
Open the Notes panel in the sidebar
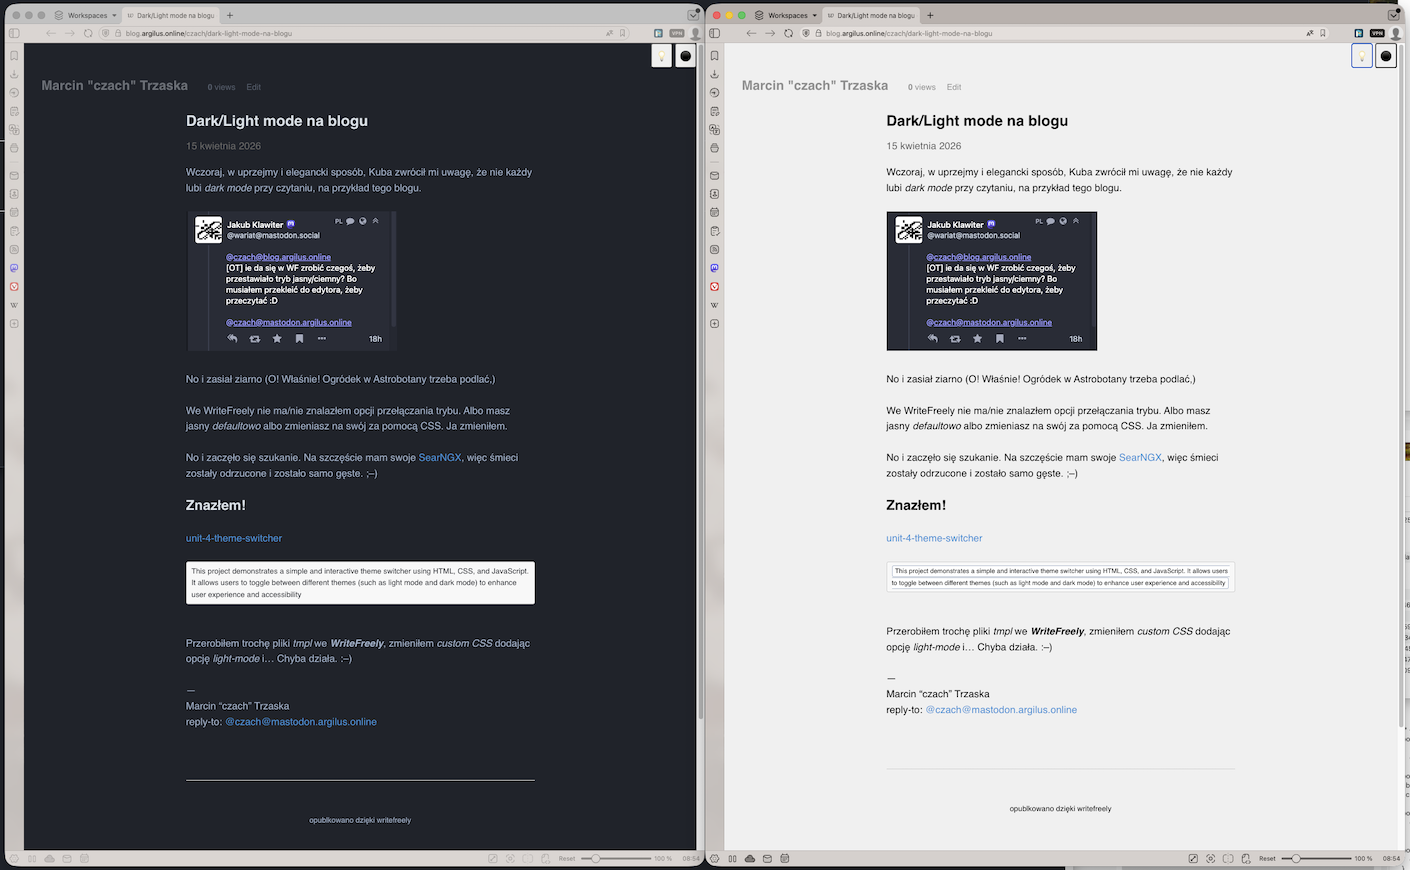click(x=14, y=111)
